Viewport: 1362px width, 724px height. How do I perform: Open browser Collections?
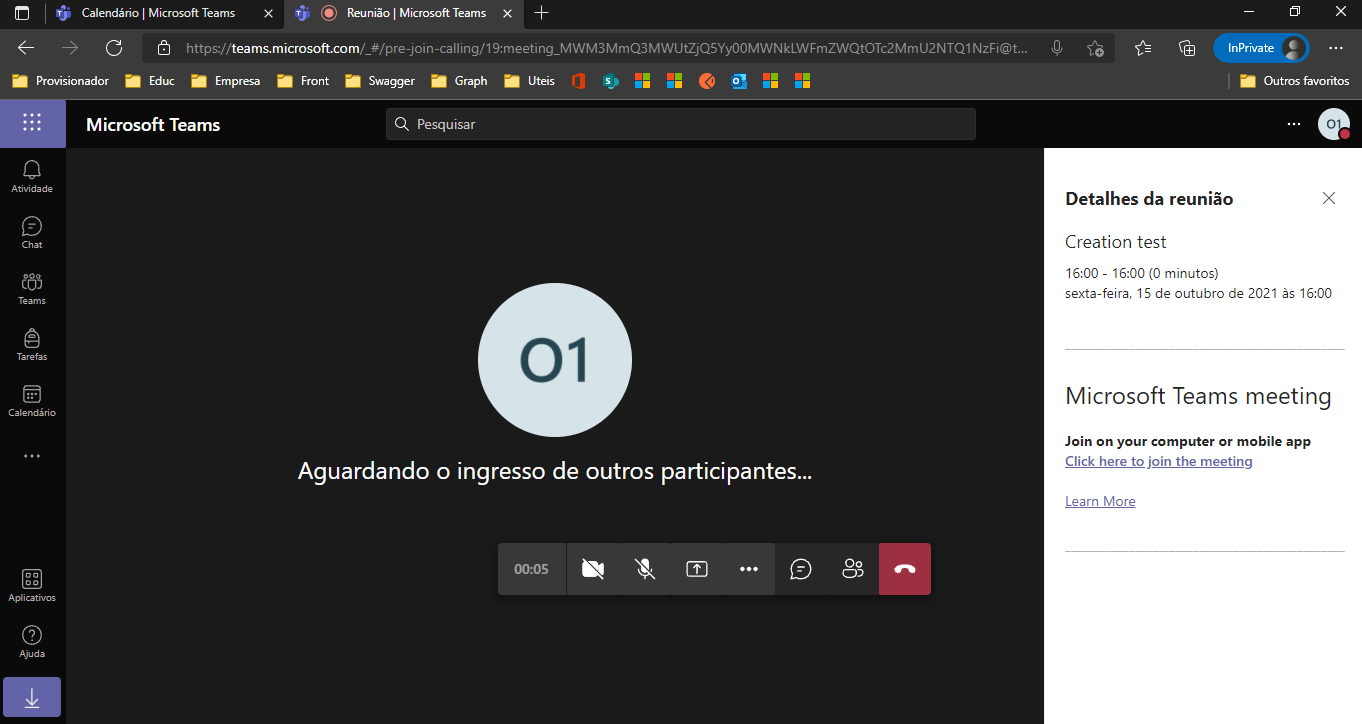[x=1187, y=48]
